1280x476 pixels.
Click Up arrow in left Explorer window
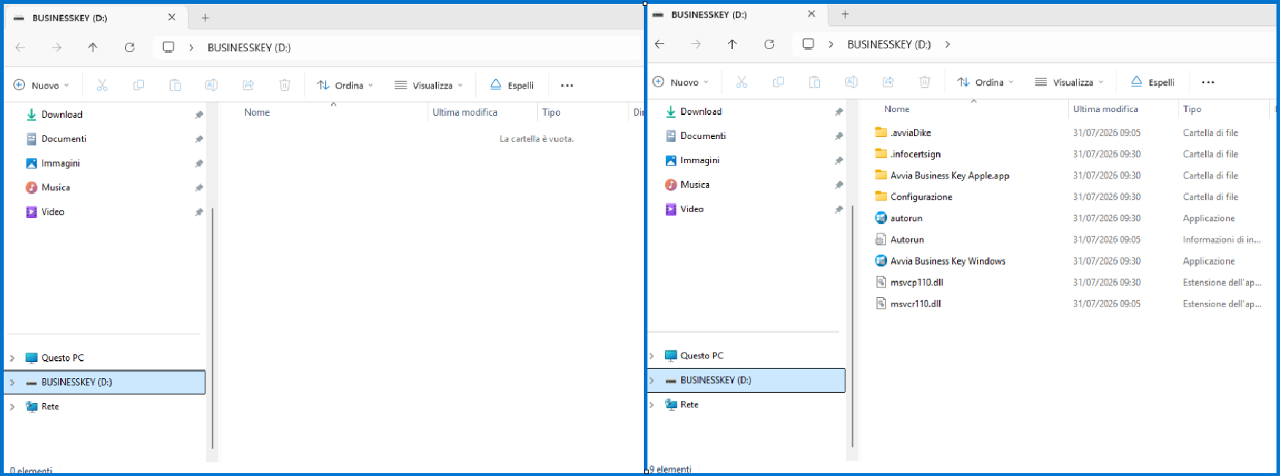93,47
